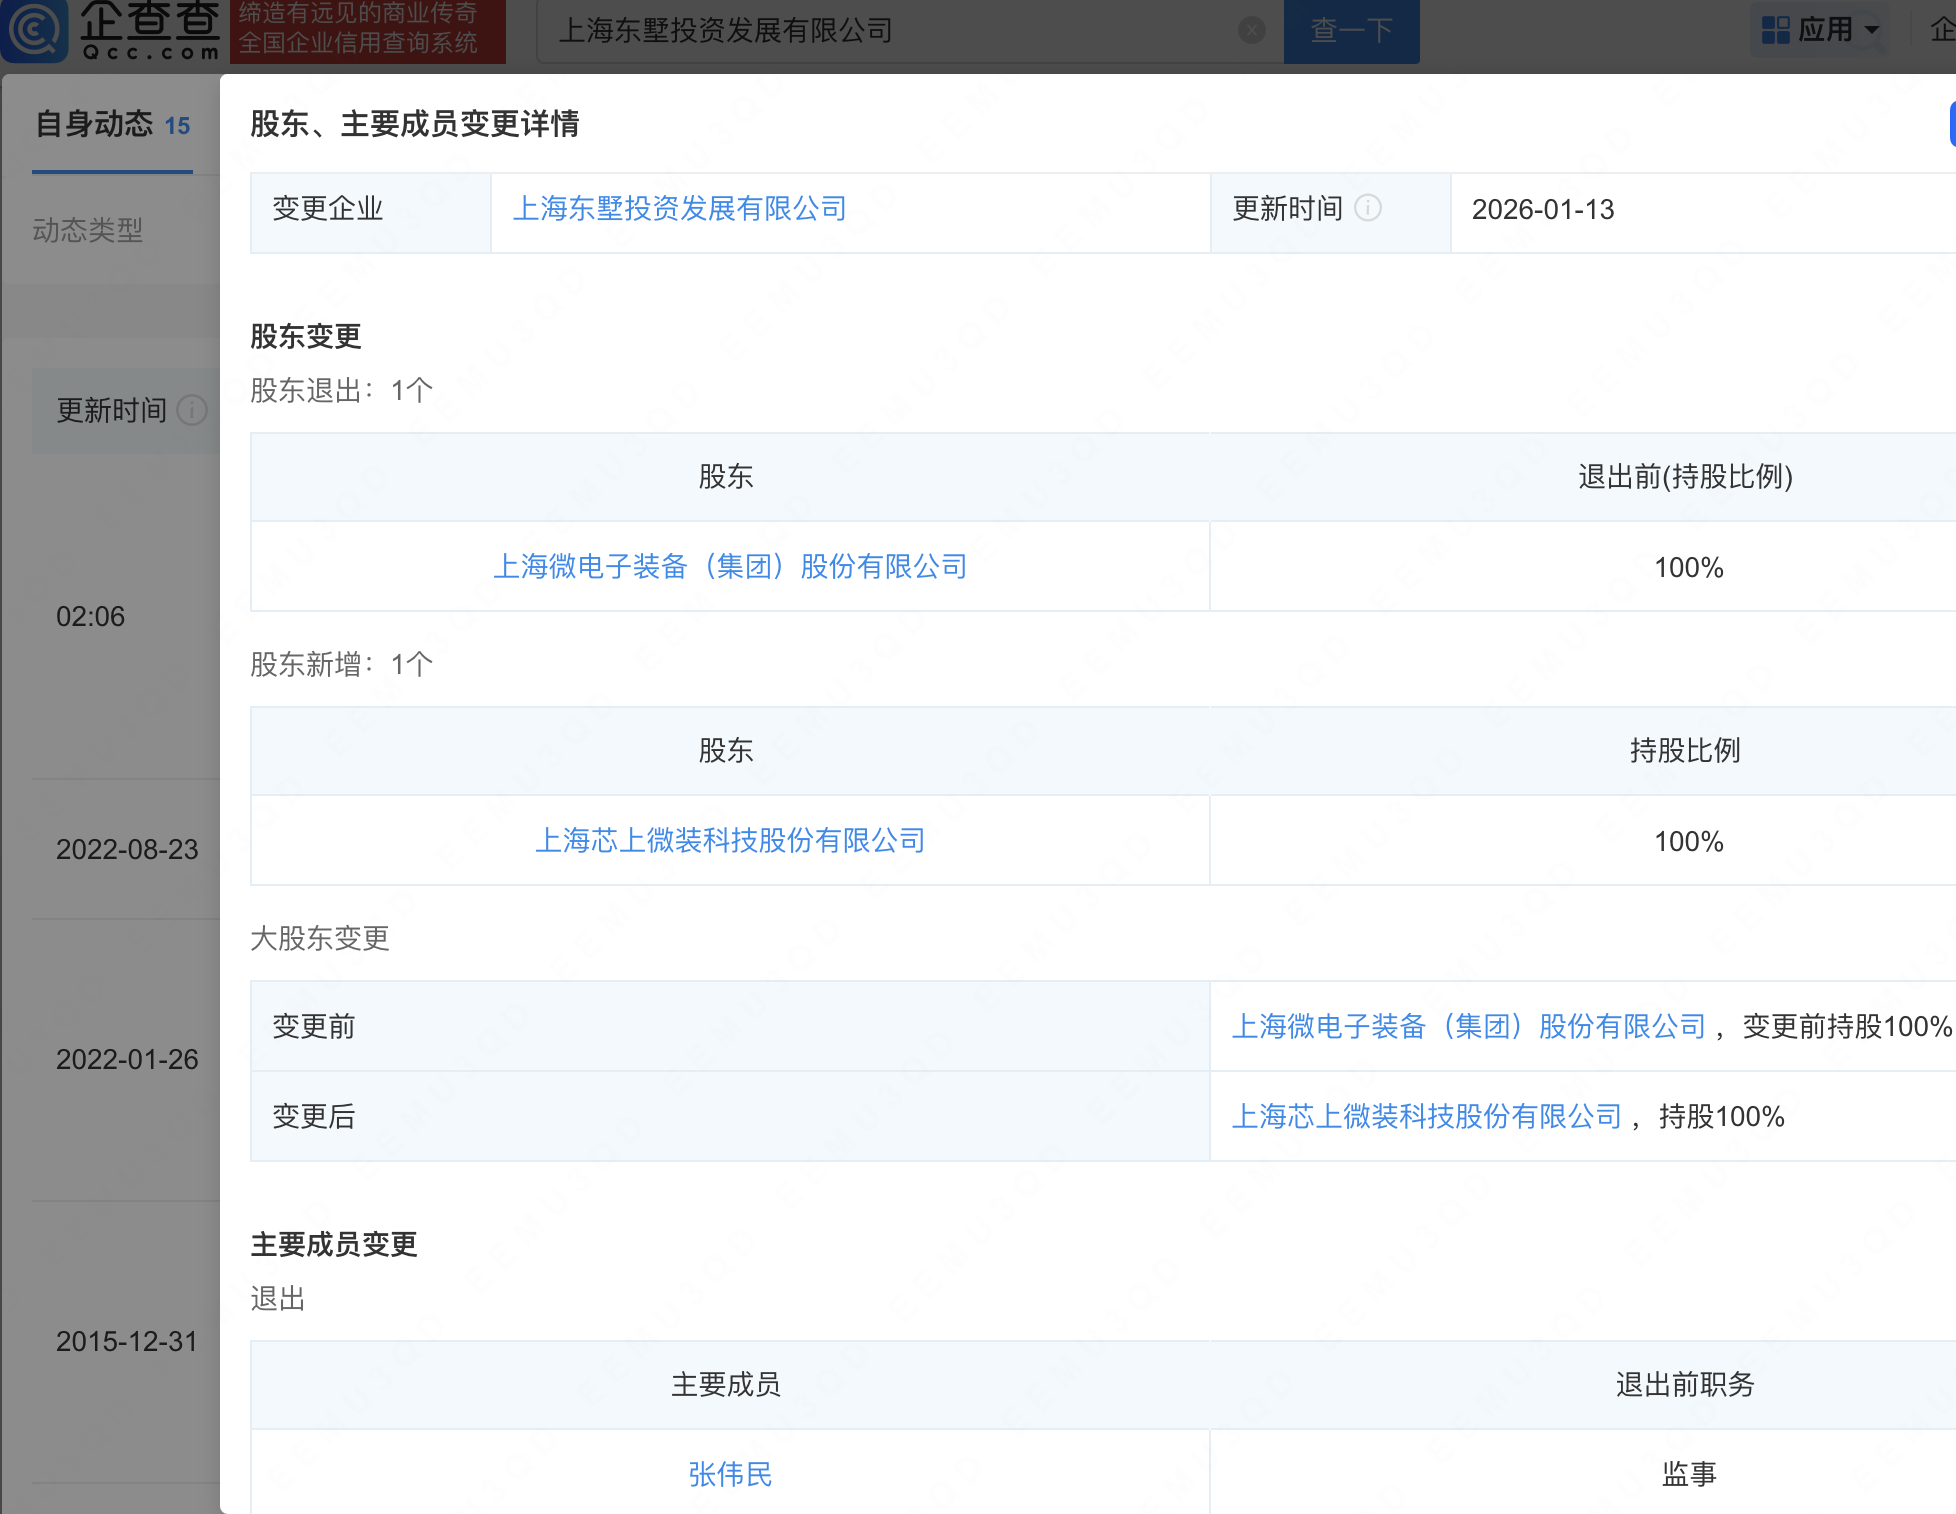Open the 动态类型 filter dropdown
This screenshot has height=1514, width=1956.
[x=86, y=231]
